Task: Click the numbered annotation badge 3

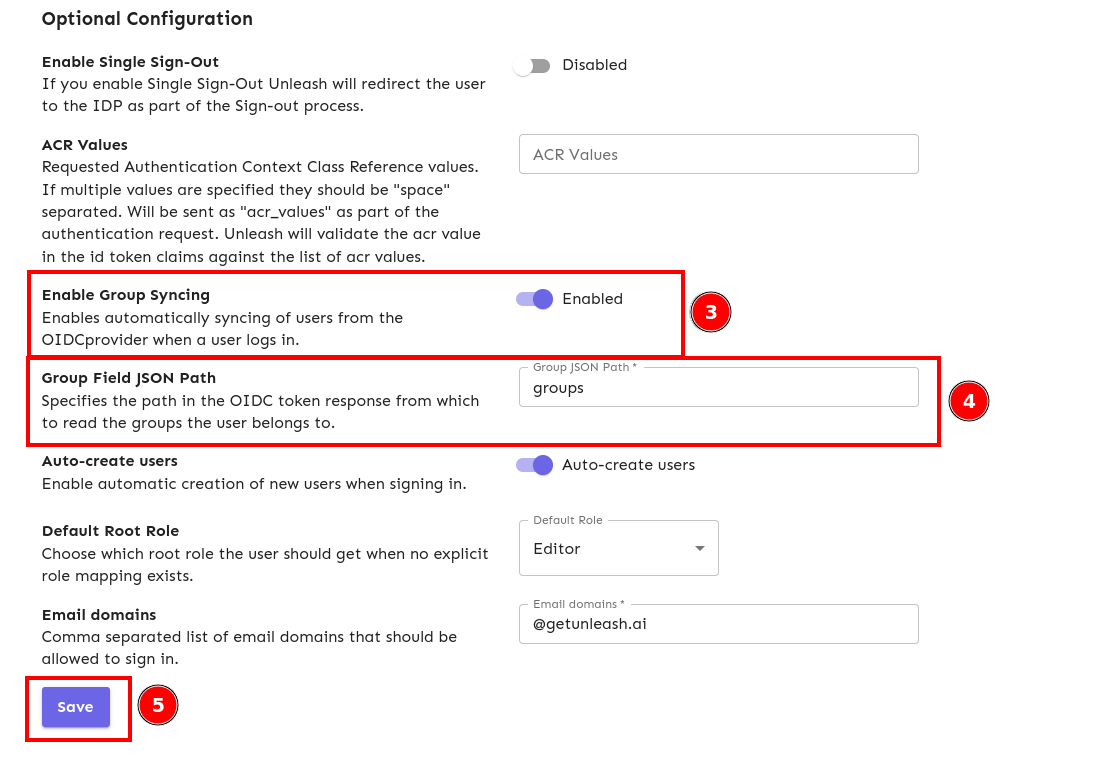Action: click(710, 312)
